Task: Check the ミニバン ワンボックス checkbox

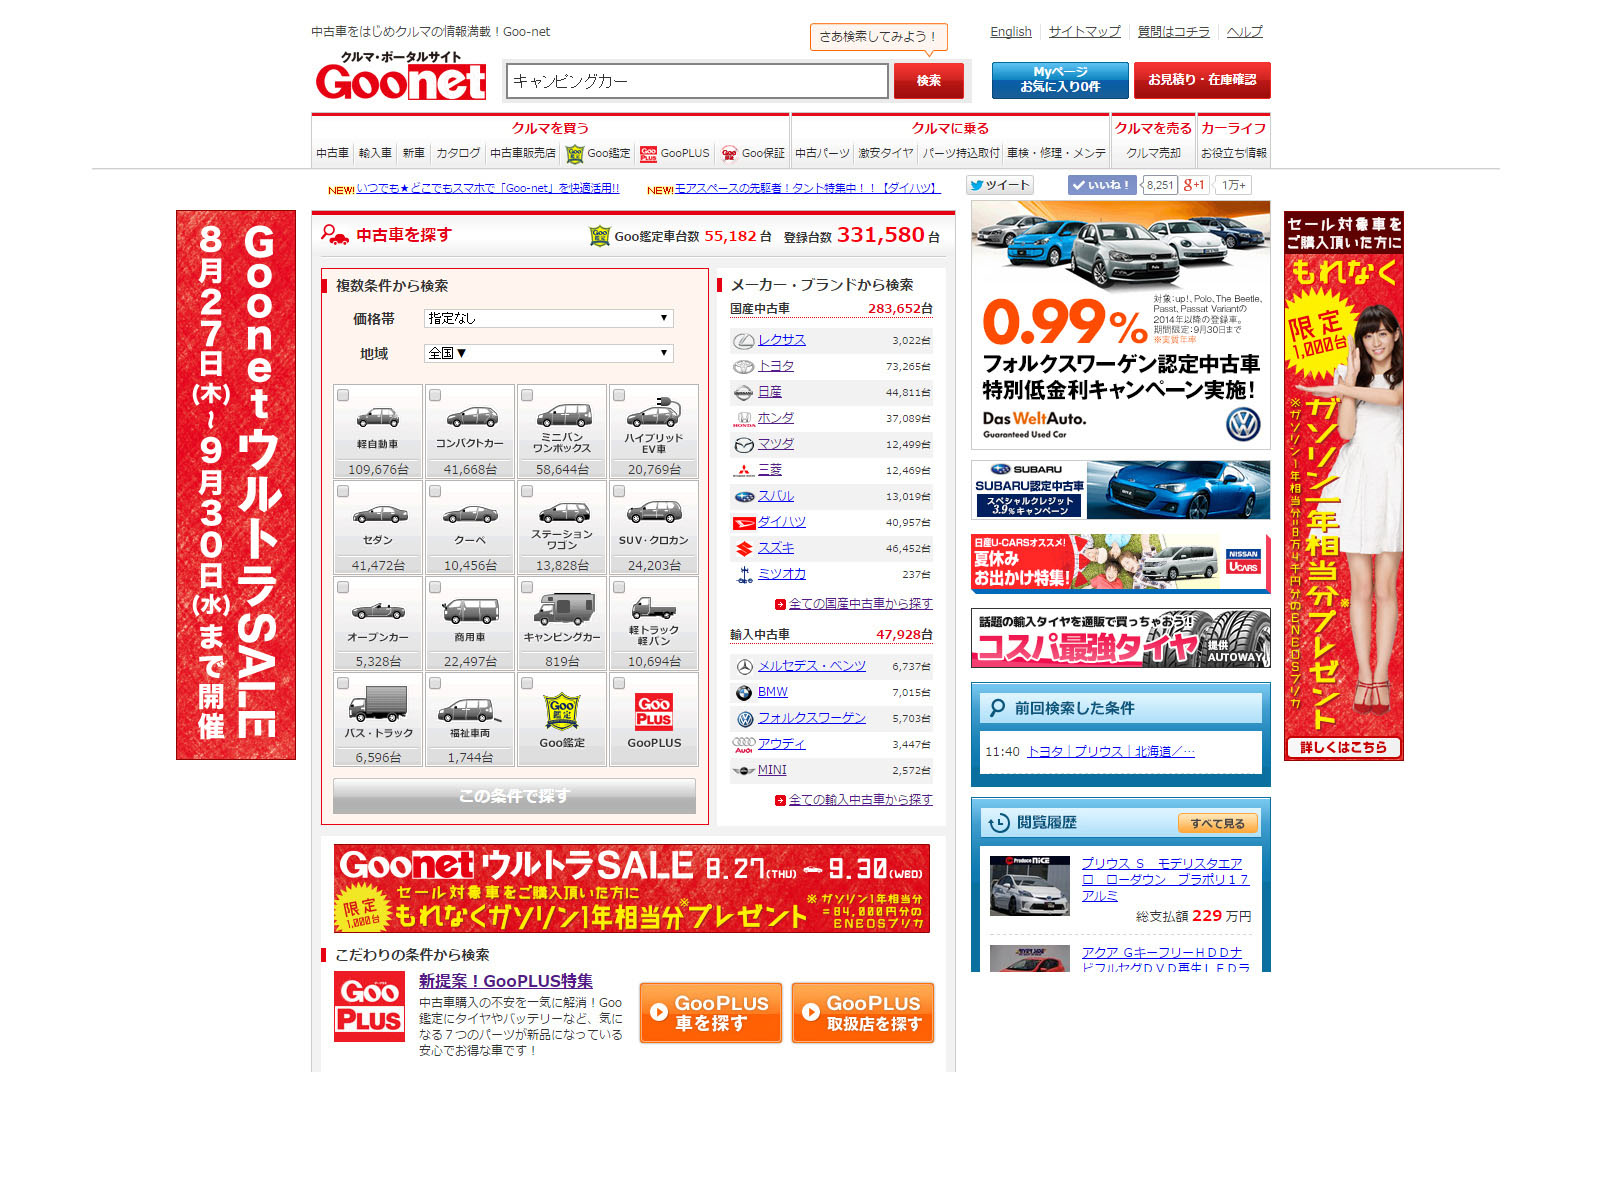Action: click(527, 395)
